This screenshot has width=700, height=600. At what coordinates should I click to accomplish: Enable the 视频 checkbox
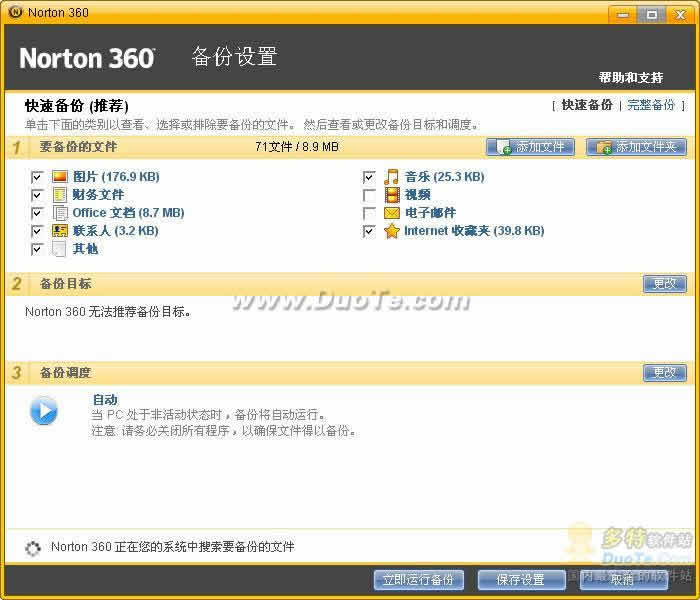click(369, 195)
